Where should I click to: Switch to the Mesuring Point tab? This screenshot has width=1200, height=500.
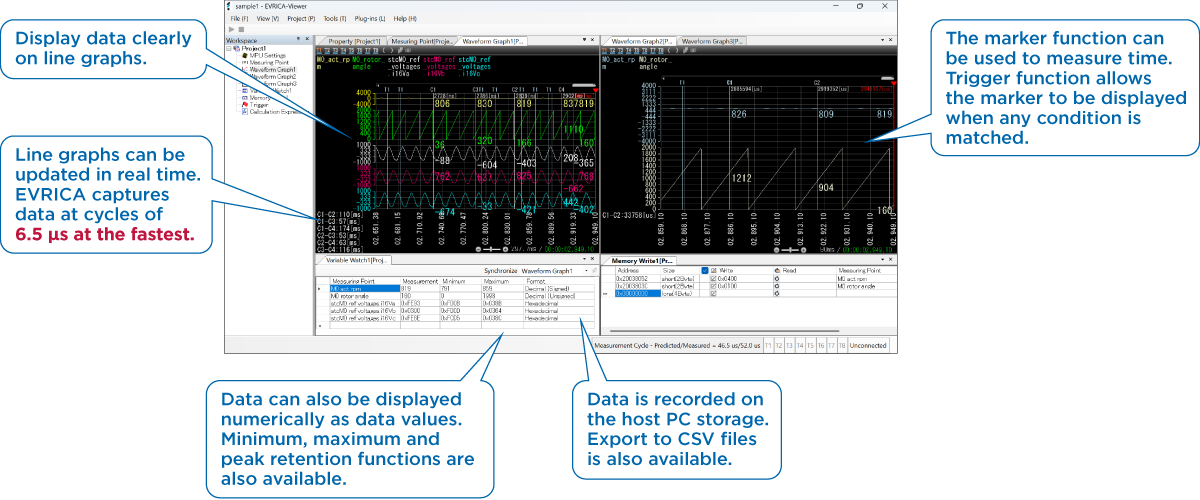[422, 41]
